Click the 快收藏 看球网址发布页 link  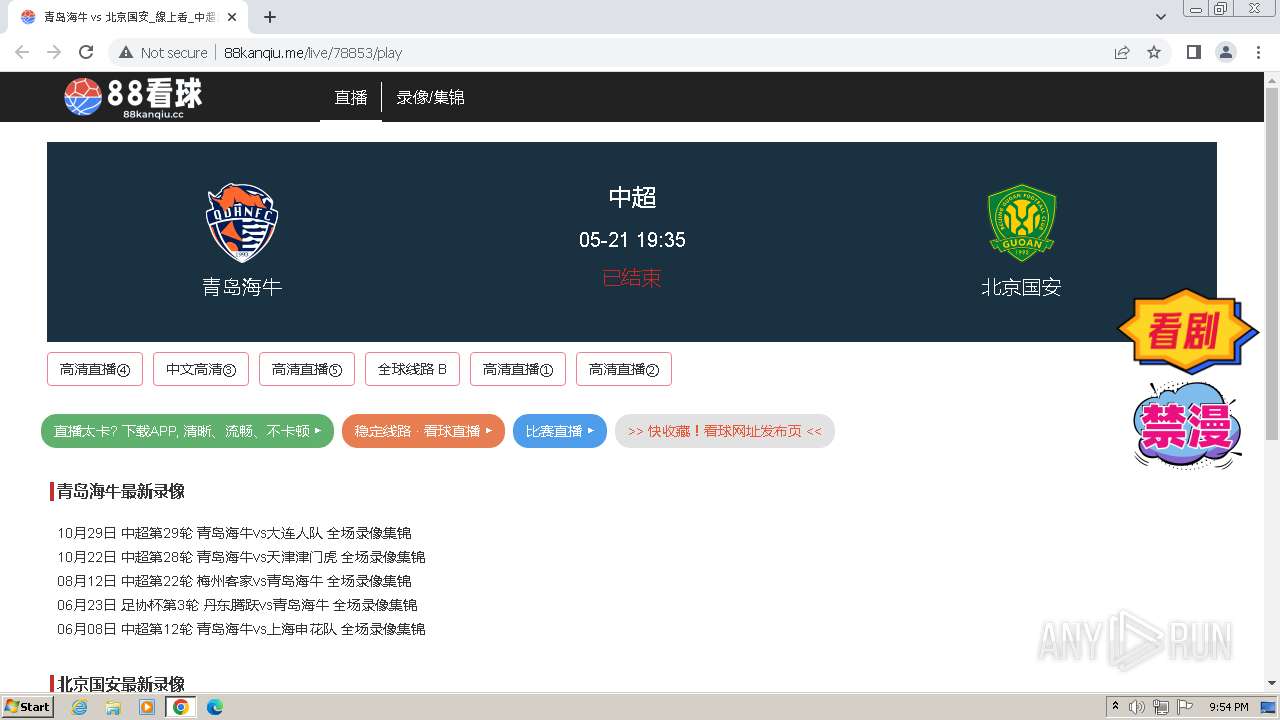click(725, 431)
